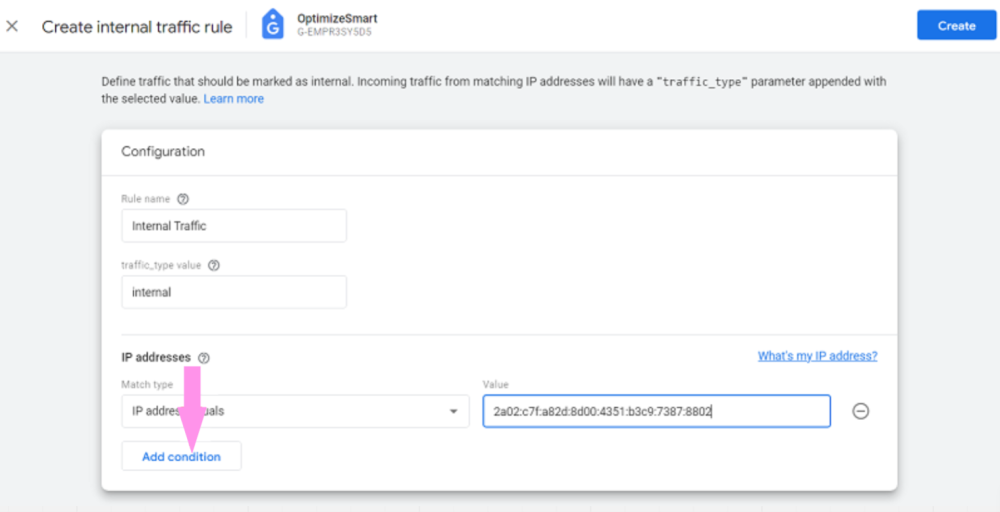This screenshot has width=1000, height=512.
Task: Click the Add condition button
Action: tap(181, 456)
